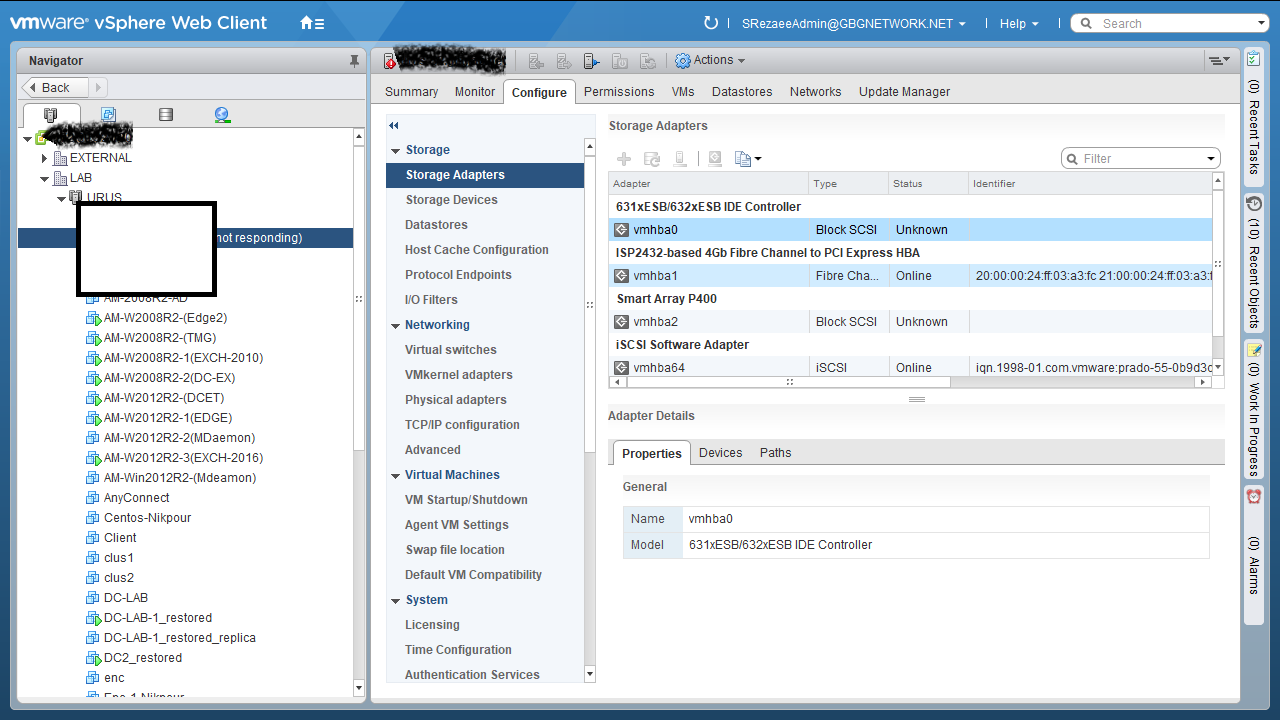1281x720 pixels.
Task: Collapse the Networking section
Action: pyautogui.click(x=396, y=326)
